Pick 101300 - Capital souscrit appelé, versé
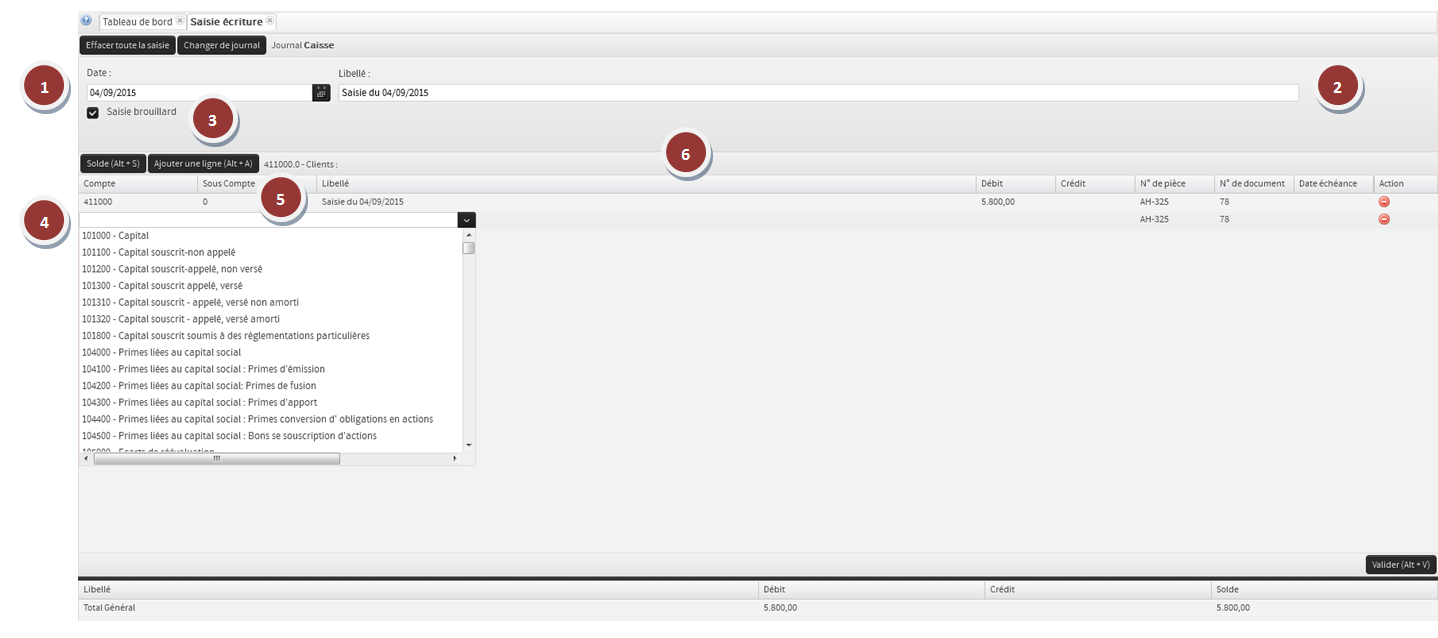 tap(162, 286)
